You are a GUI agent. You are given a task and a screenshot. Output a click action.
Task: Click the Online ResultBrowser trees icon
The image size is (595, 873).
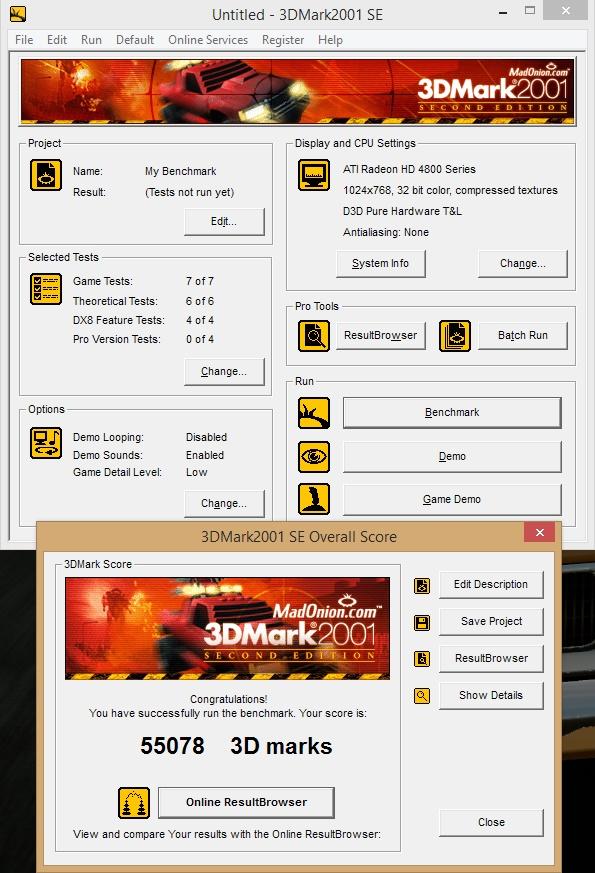point(134,803)
